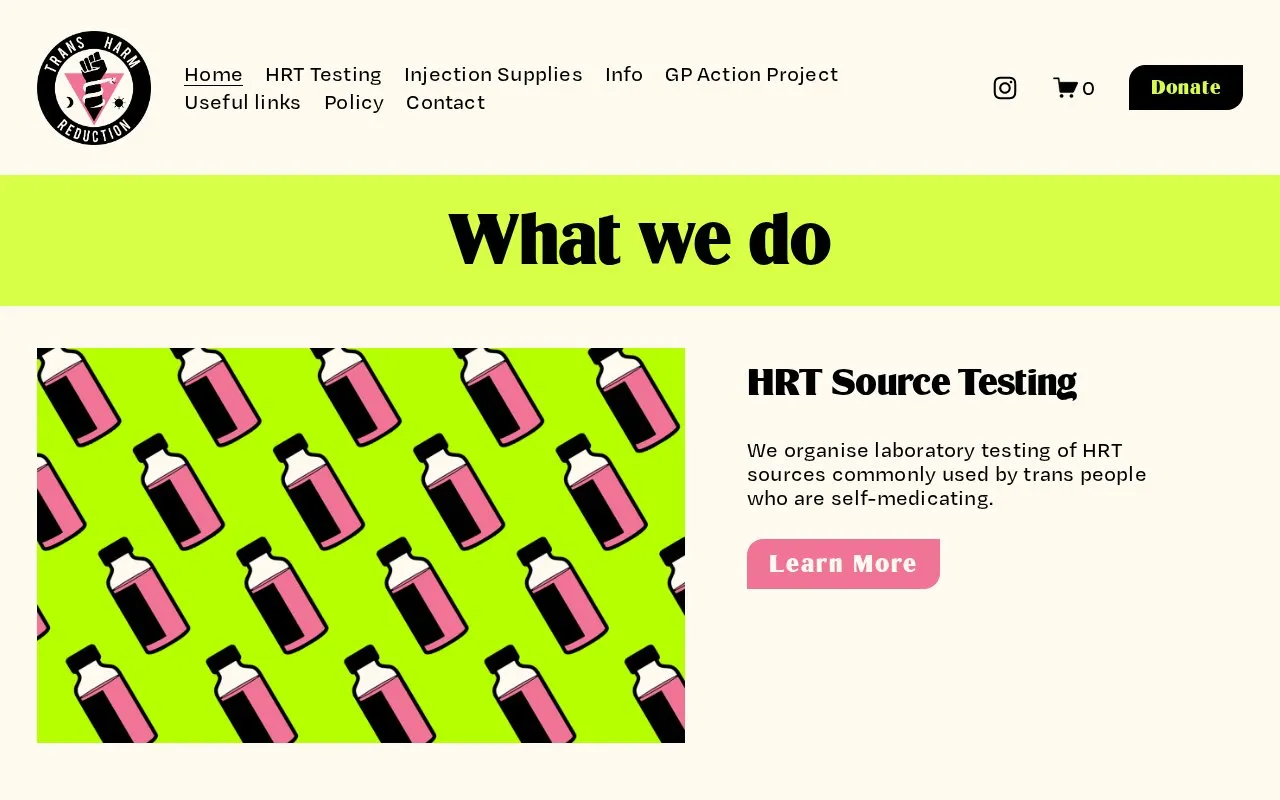Viewport: 1280px width, 800px height.
Task: Open the HRT Testing page
Action: click(323, 75)
